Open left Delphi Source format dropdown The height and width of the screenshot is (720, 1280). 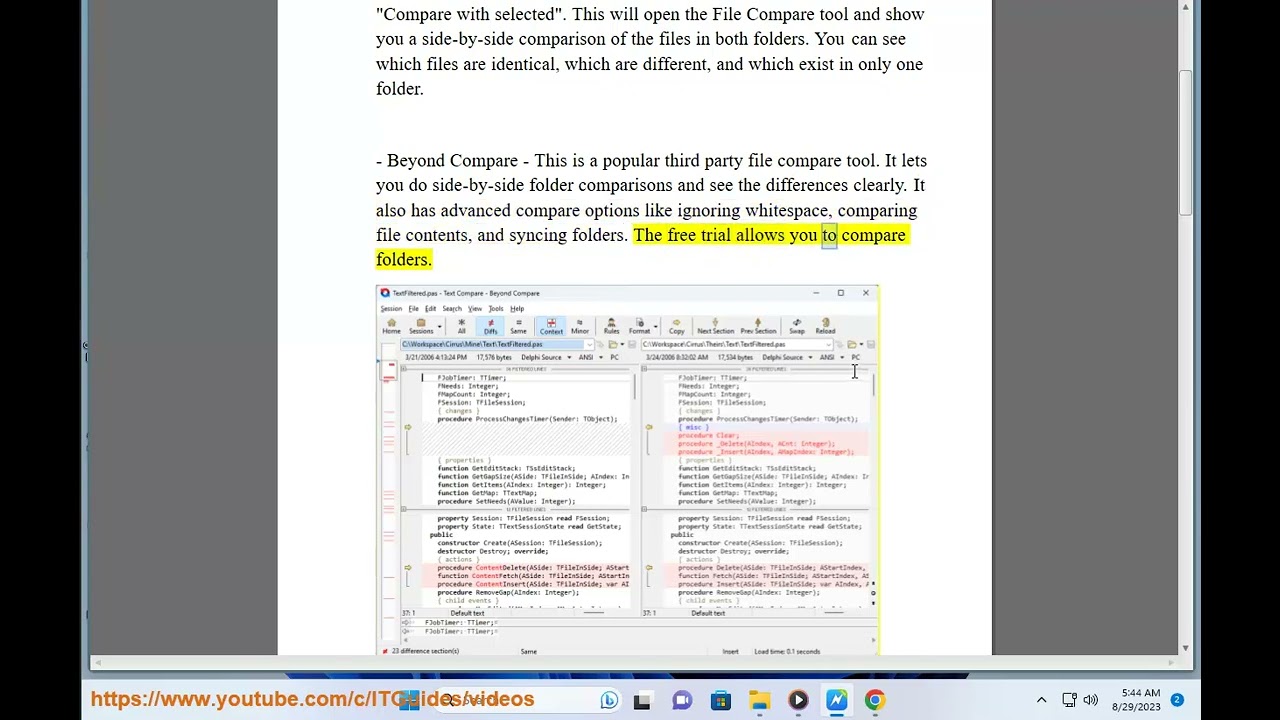click(x=569, y=357)
